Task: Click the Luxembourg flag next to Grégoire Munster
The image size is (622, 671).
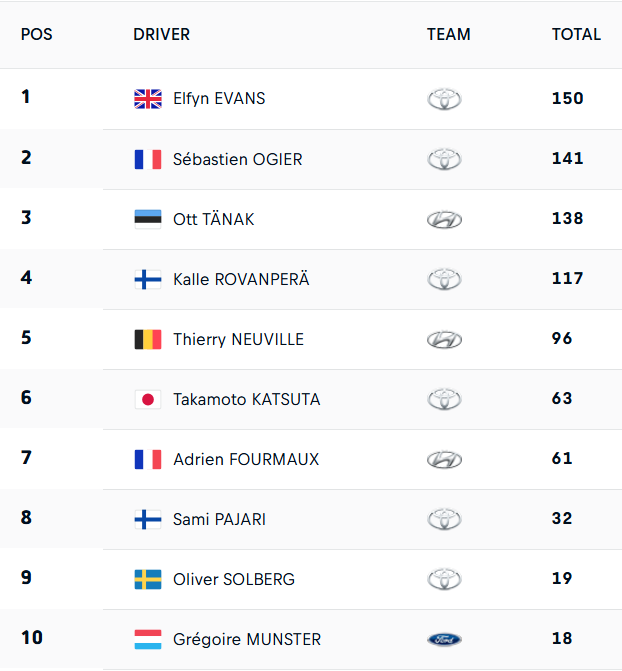Action: (148, 639)
